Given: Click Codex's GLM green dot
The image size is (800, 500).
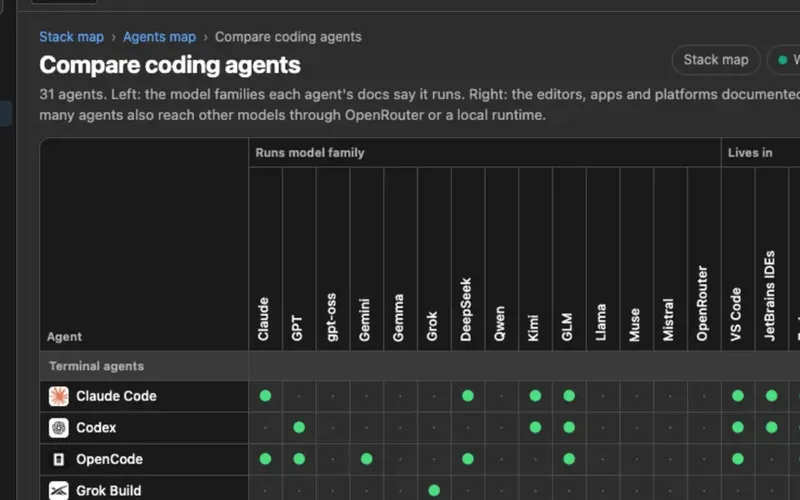Looking at the screenshot, I should (x=569, y=427).
